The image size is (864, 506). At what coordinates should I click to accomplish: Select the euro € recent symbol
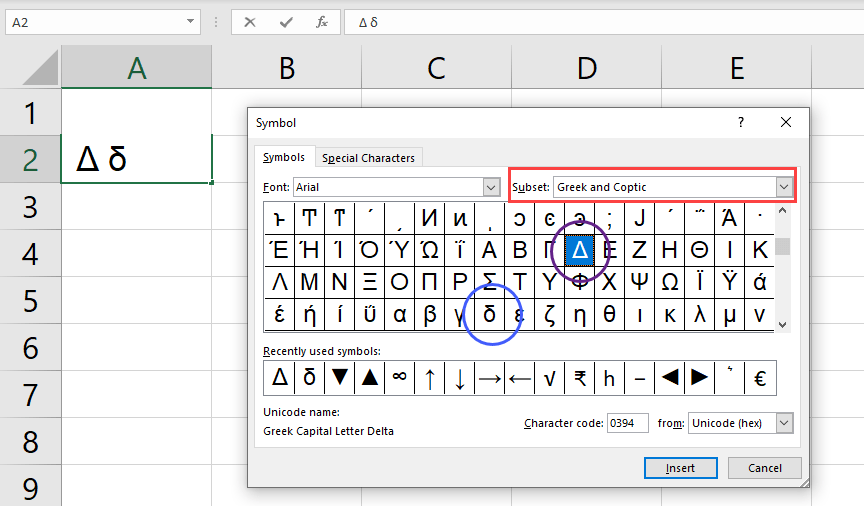760,378
